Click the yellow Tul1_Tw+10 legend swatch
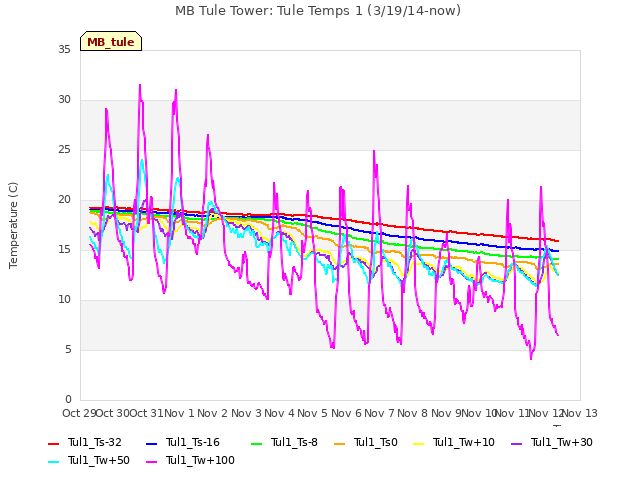 click(x=419, y=443)
